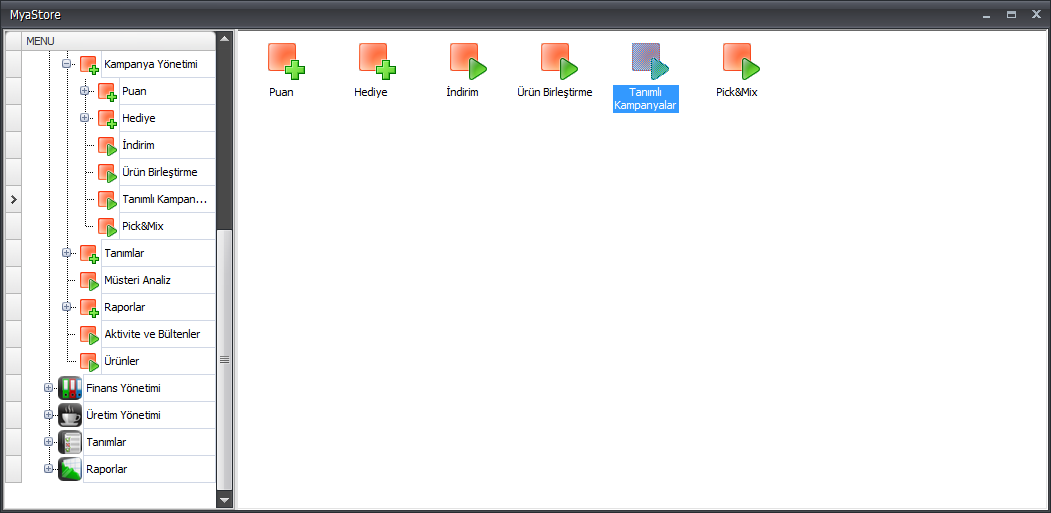The image size is (1051, 513).
Task: Select the Tanımlı Kampanyalar icon in main panel
Action: click(x=649, y=61)
